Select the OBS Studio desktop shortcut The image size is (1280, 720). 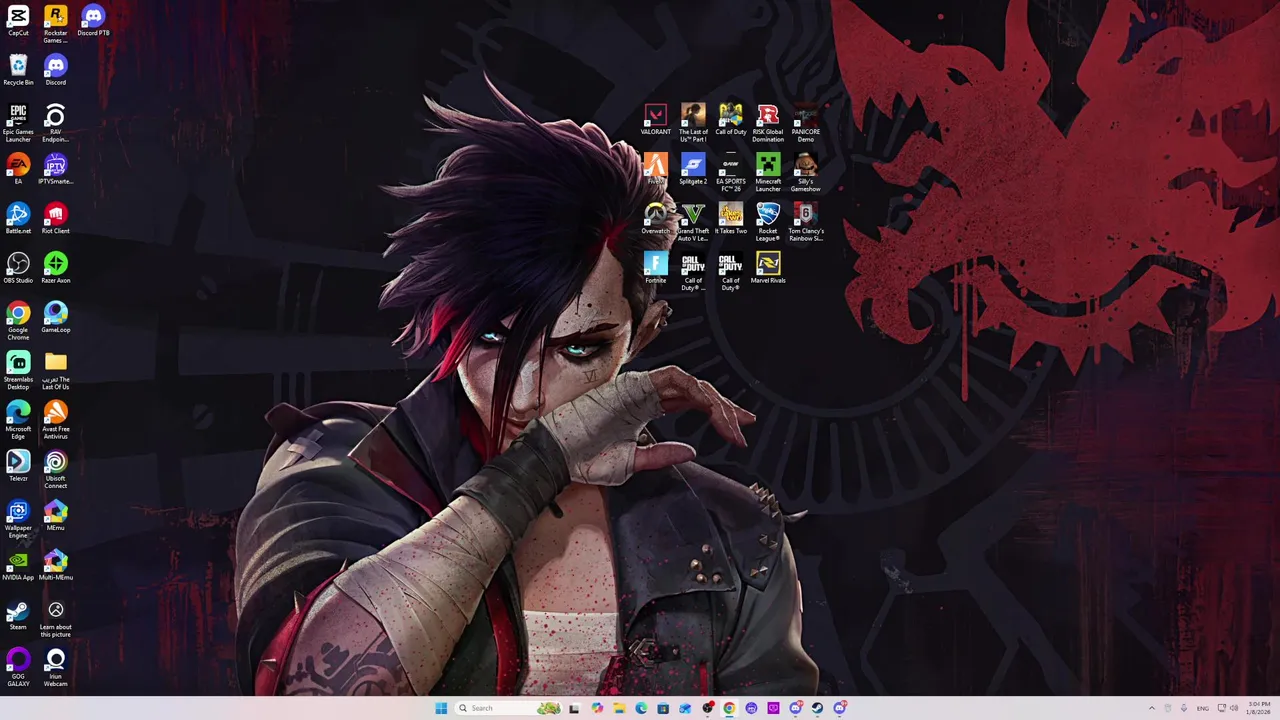point(18,268)
